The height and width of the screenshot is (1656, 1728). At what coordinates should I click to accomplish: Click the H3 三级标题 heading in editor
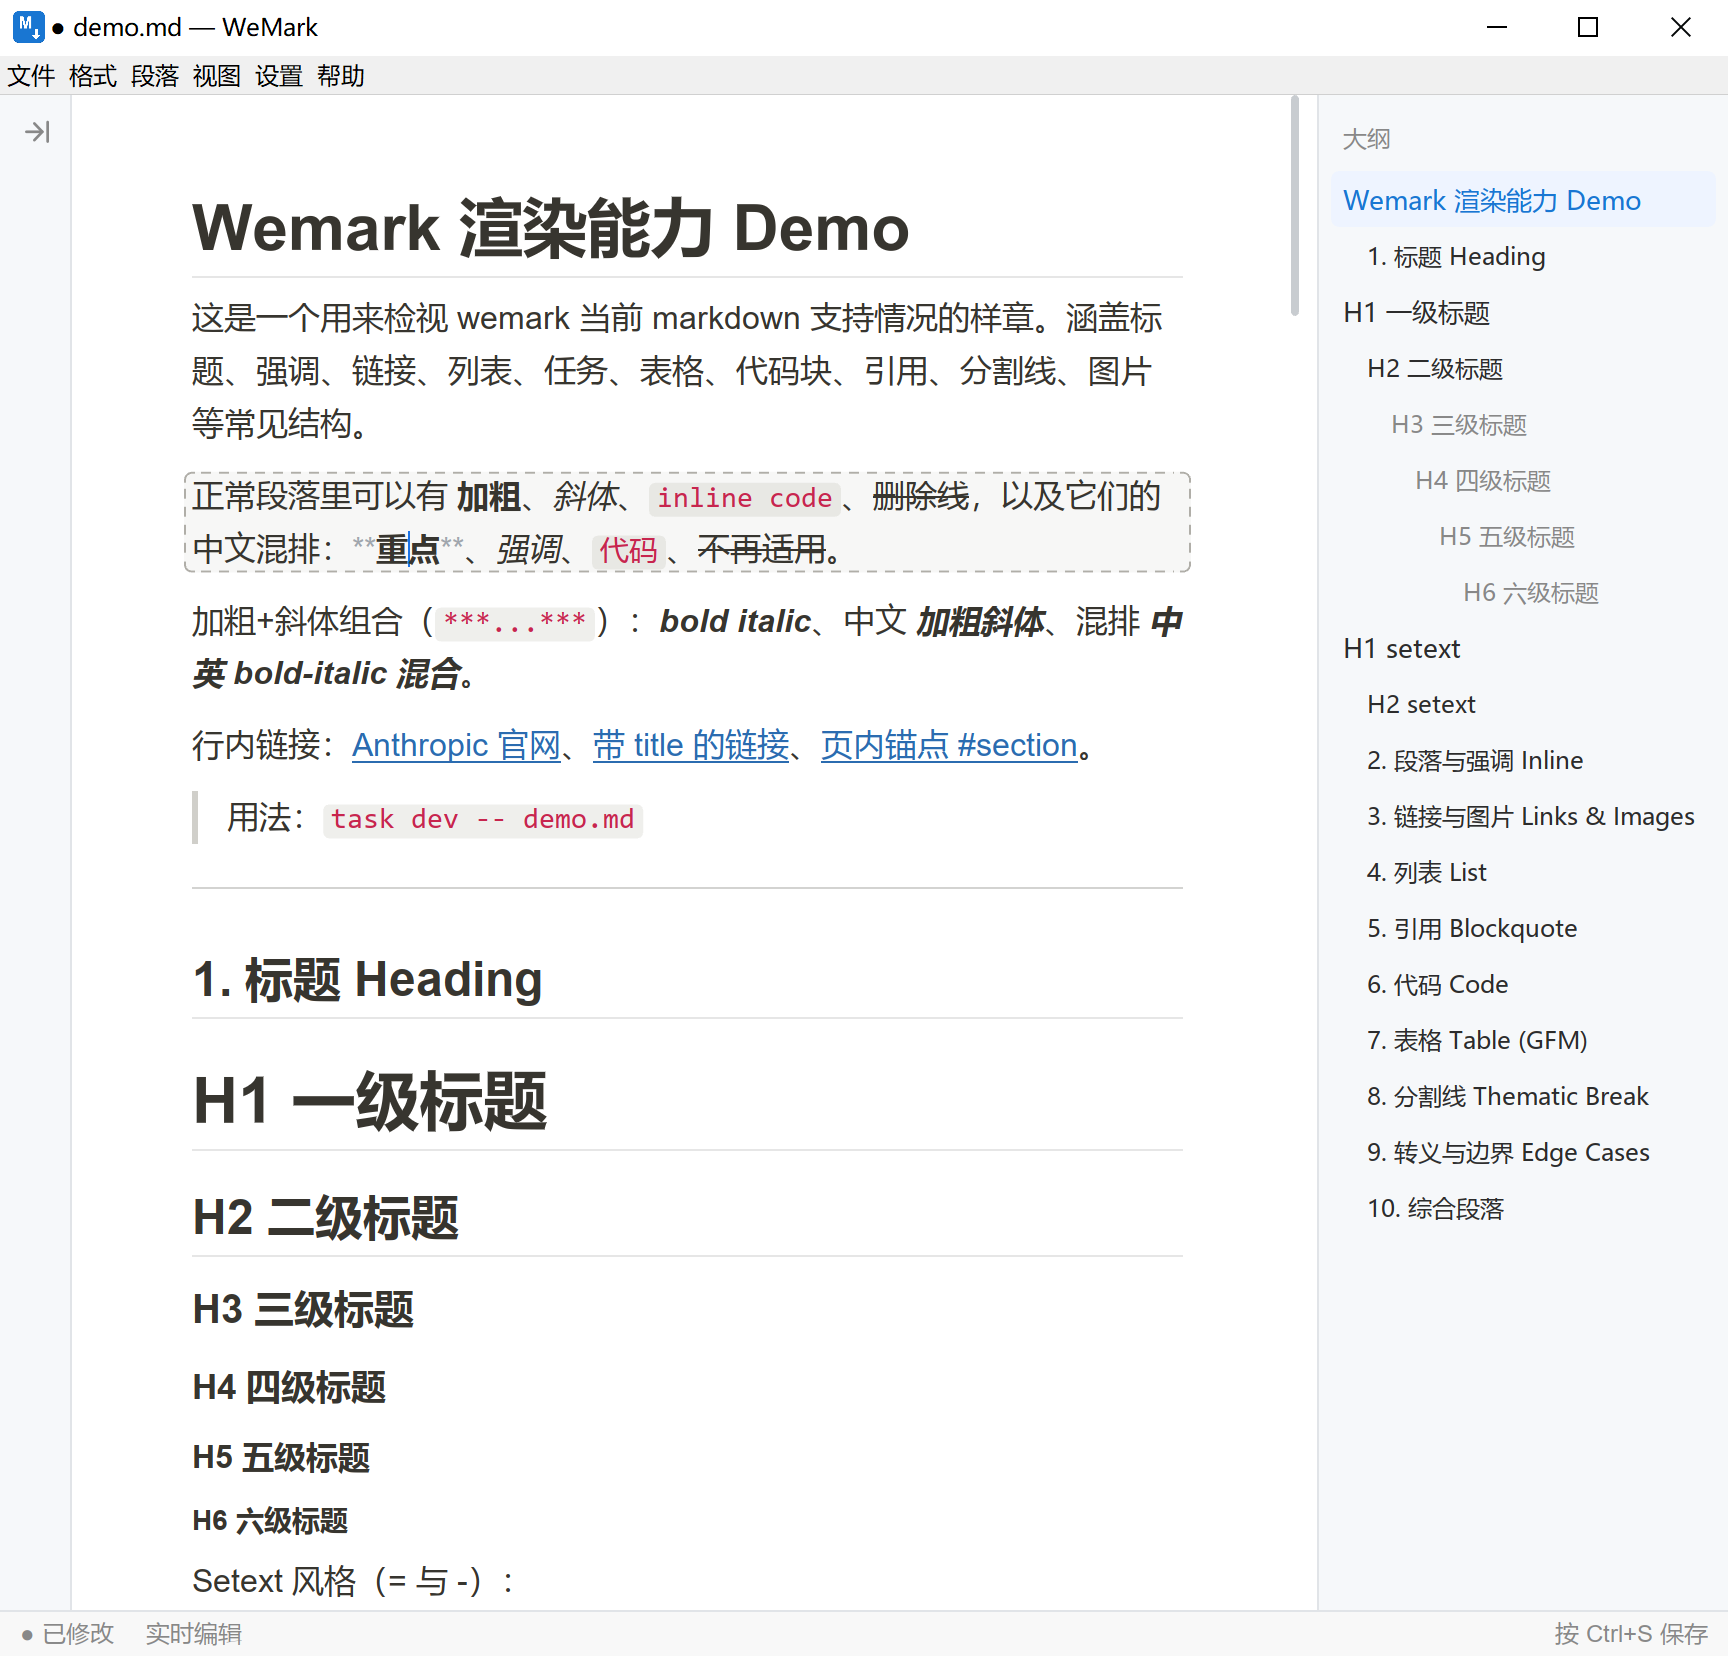pyautogui.click(x=303, y=1309)
